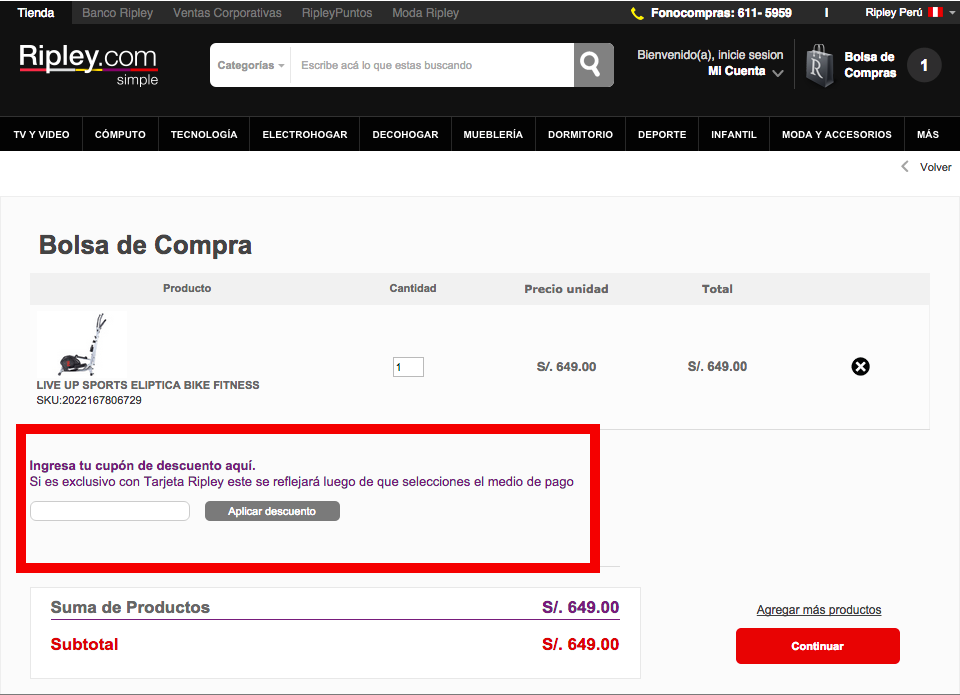Click the yellow phone icon
The image size is (960, 695).
pyautogui.click(x=637, y=13)
